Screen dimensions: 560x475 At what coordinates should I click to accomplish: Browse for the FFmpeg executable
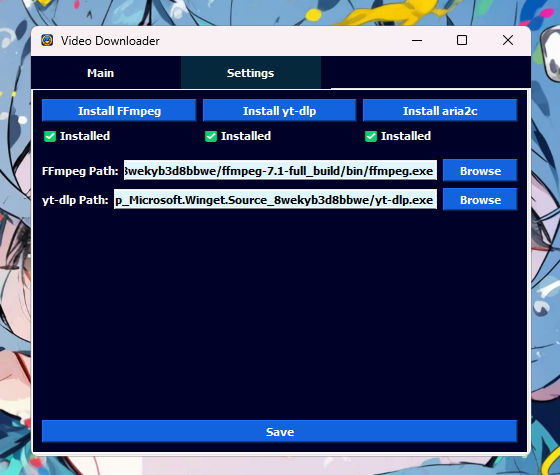[480, 170]
